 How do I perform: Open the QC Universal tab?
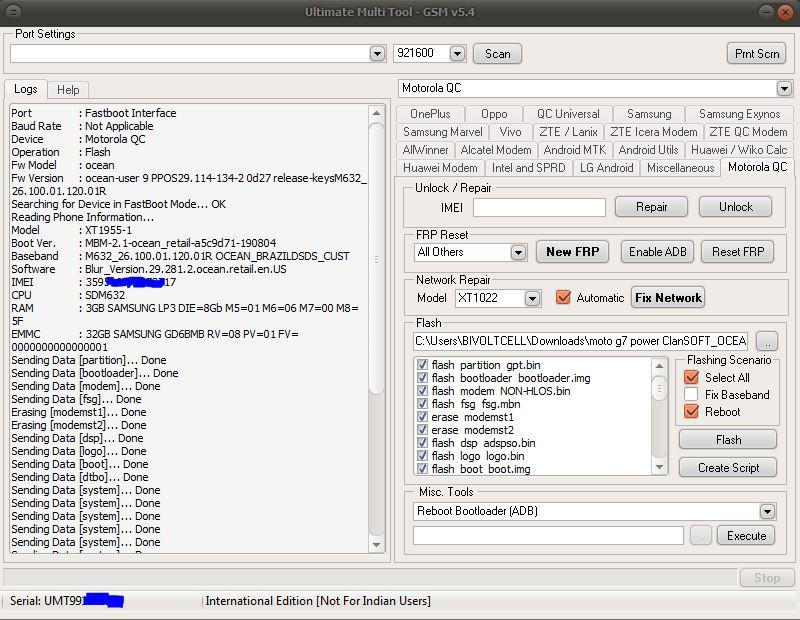(x=568, y=114)
